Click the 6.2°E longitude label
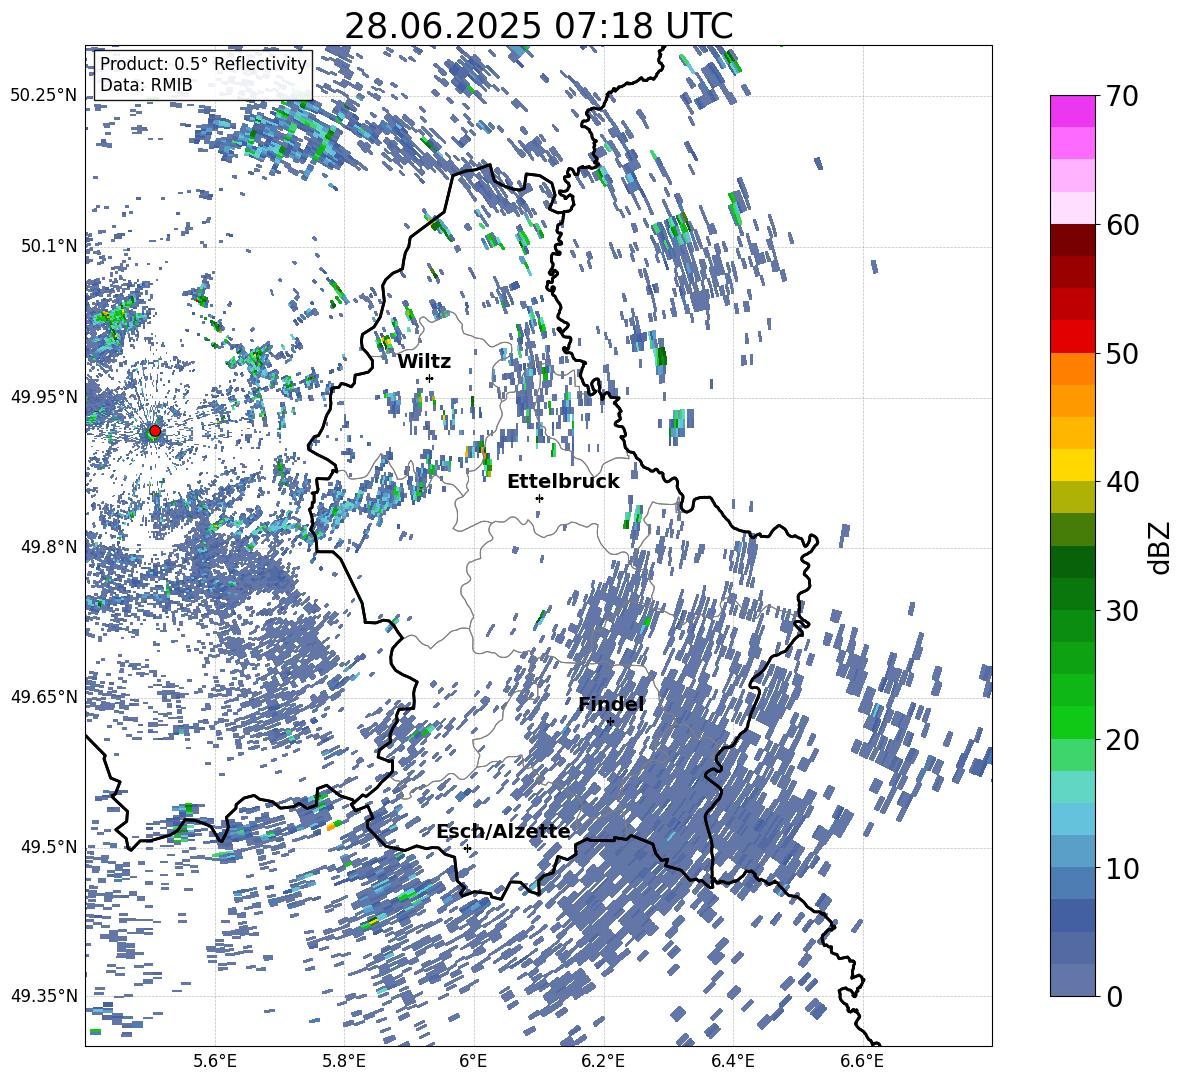1184x1081 pixels. (x=603, y=1061)
